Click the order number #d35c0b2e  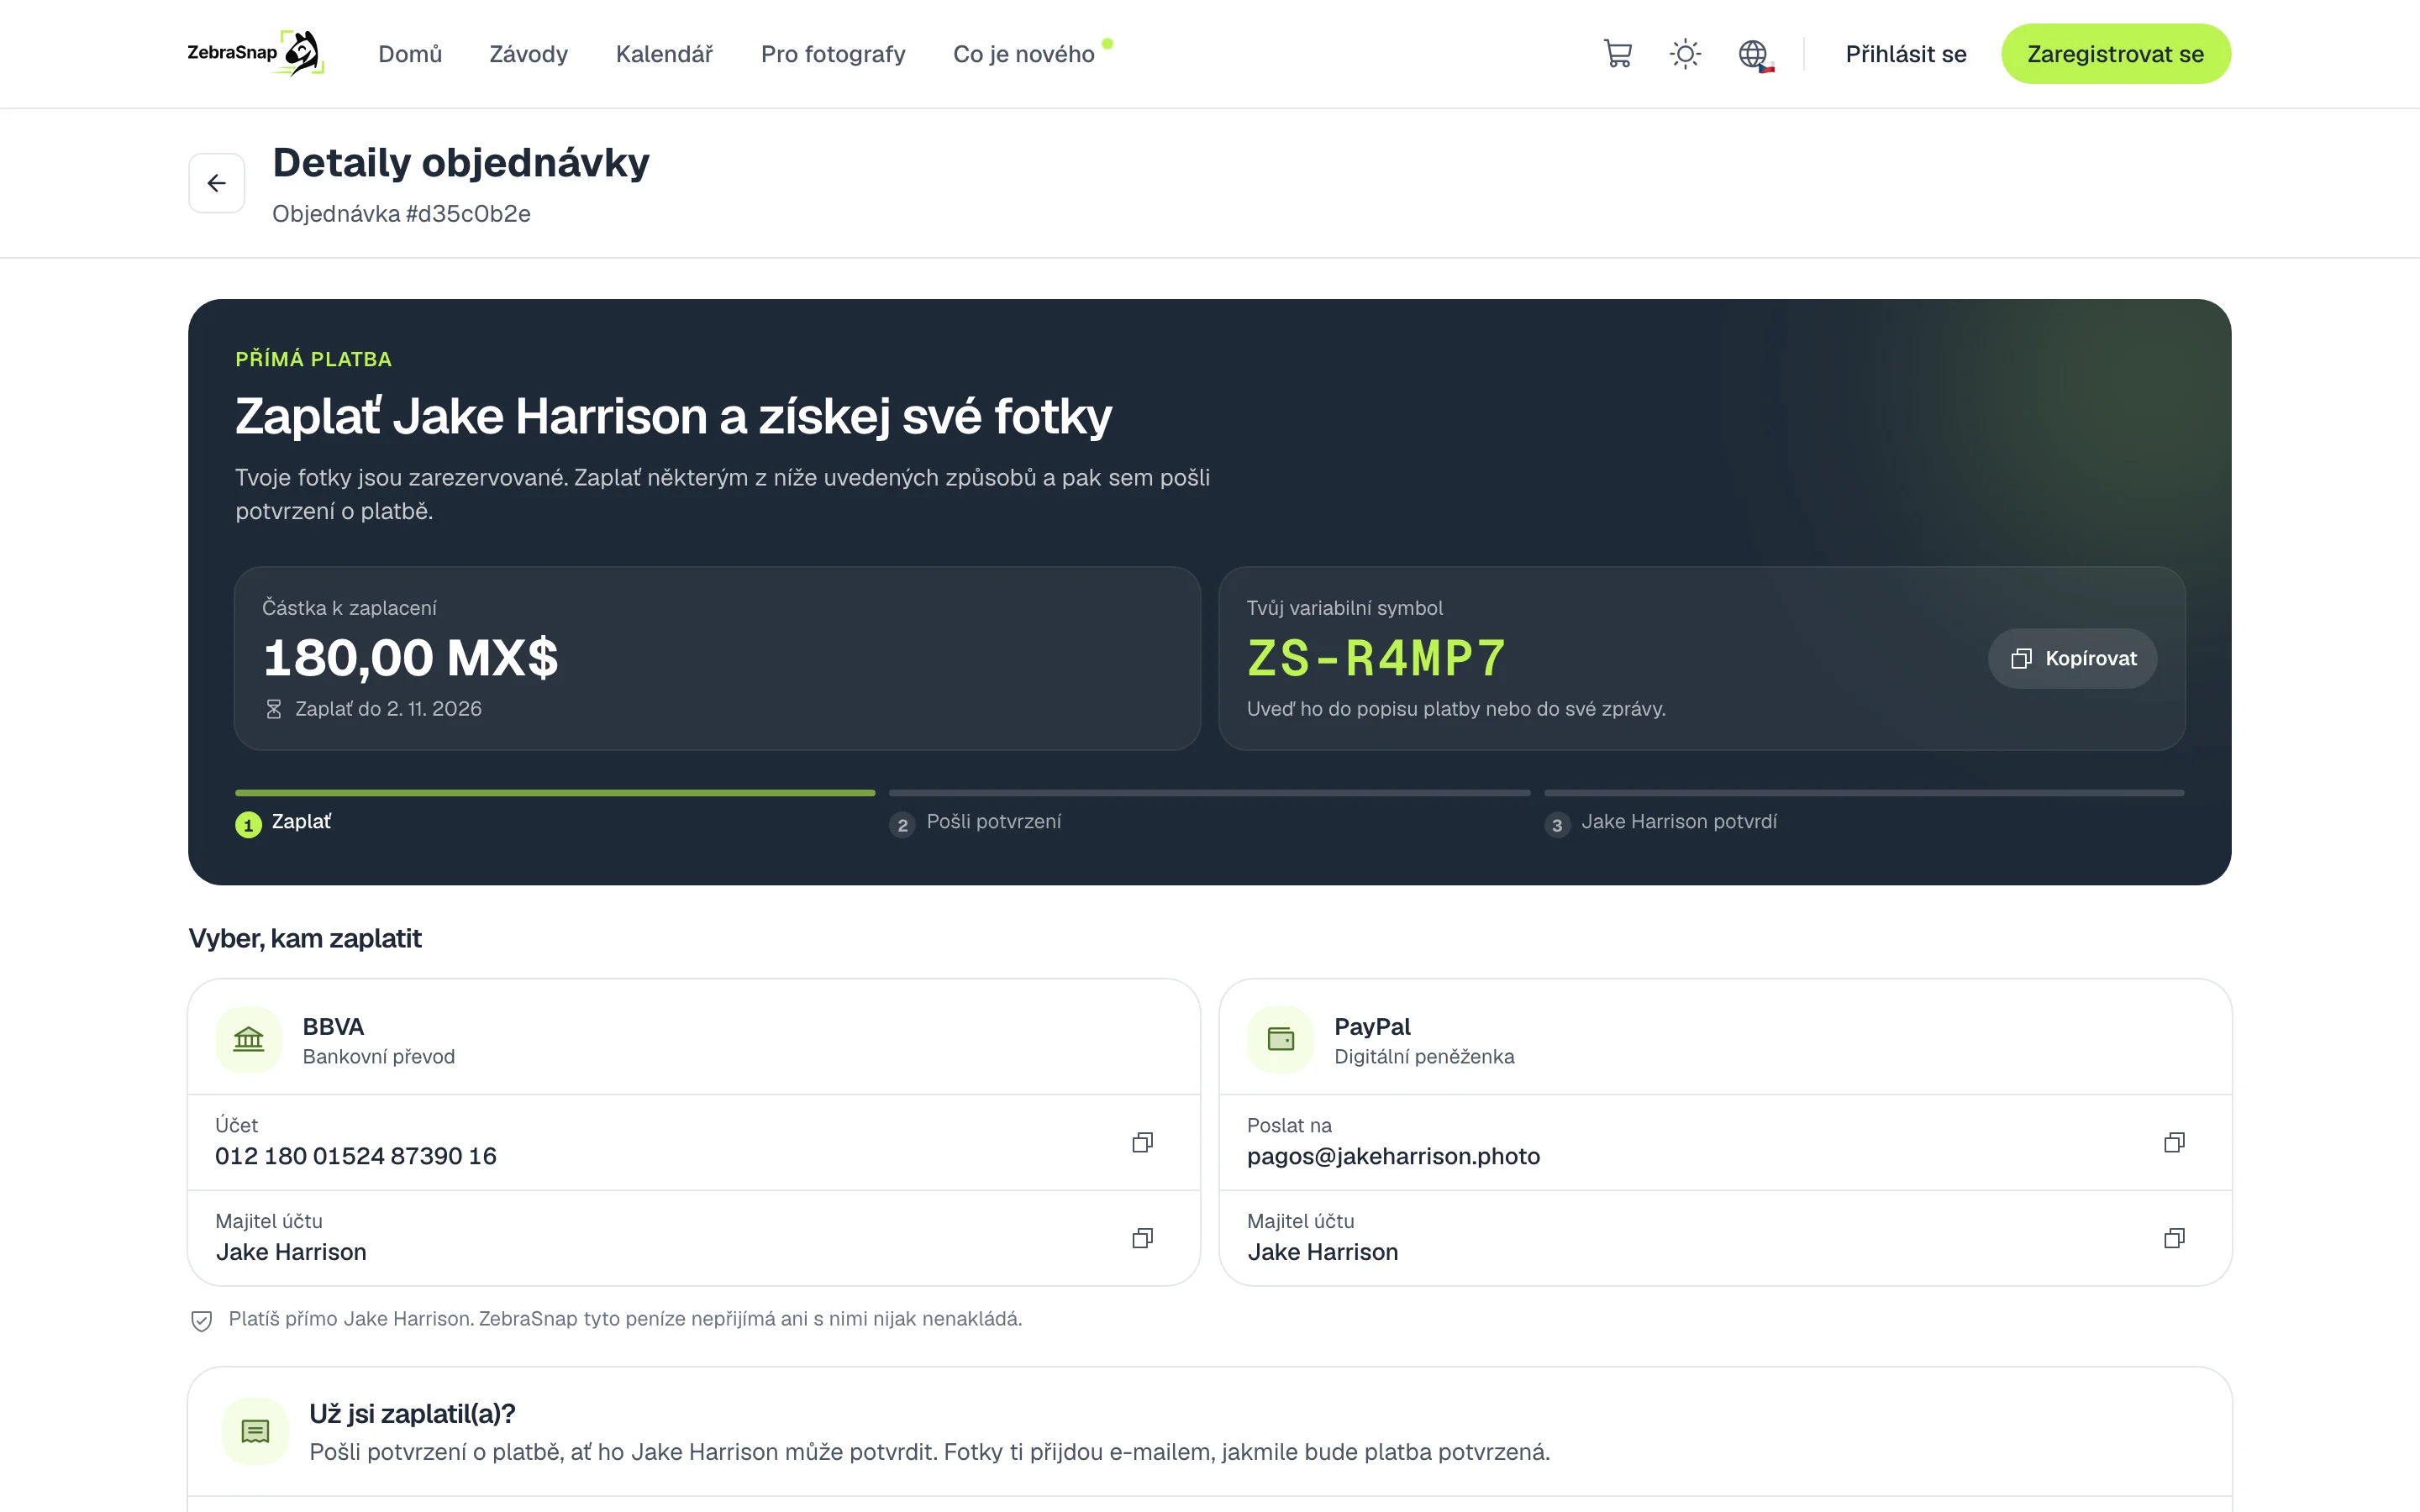click(x=468, y=214)
